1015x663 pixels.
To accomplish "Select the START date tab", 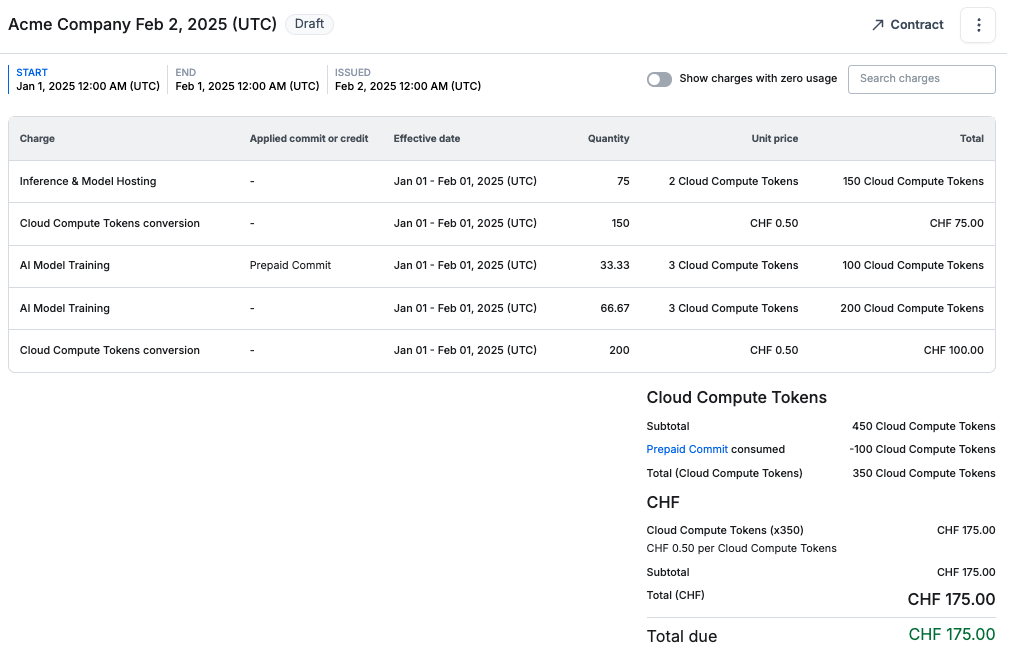I will click(x=87, y=80).
